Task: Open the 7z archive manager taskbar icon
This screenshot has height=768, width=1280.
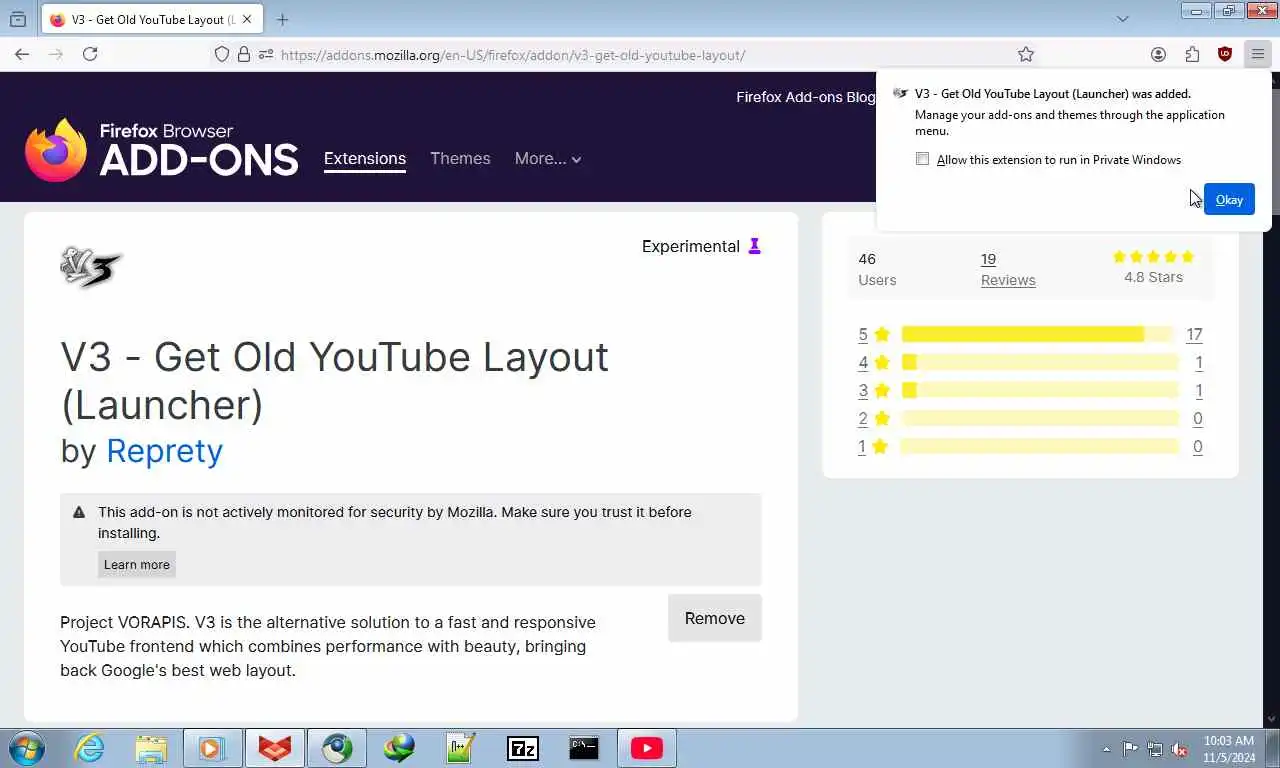Action: (x=522, y=748)
